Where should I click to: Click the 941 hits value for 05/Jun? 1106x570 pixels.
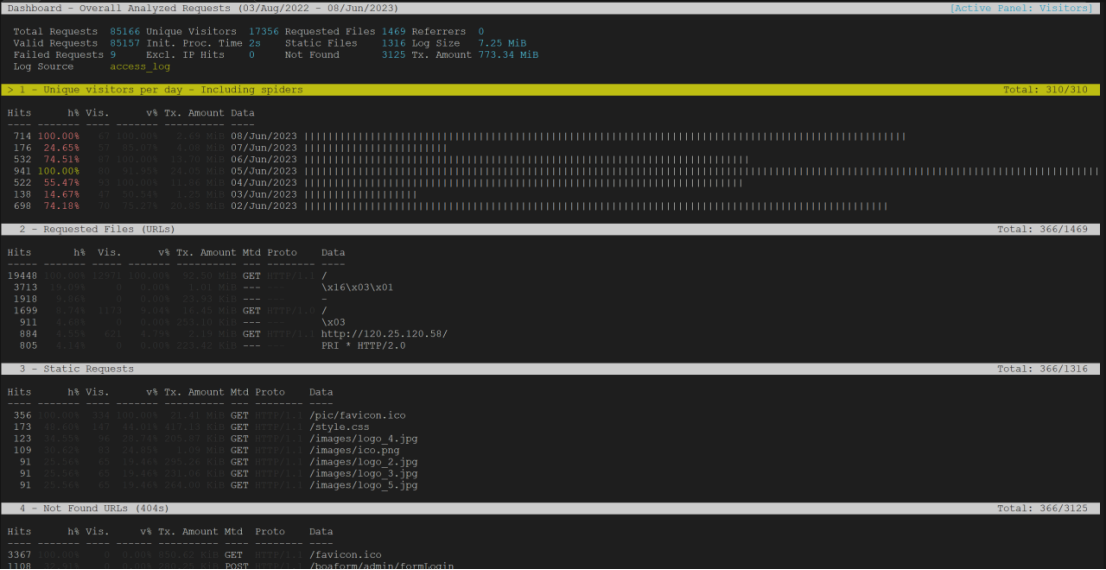pos(22,171)
